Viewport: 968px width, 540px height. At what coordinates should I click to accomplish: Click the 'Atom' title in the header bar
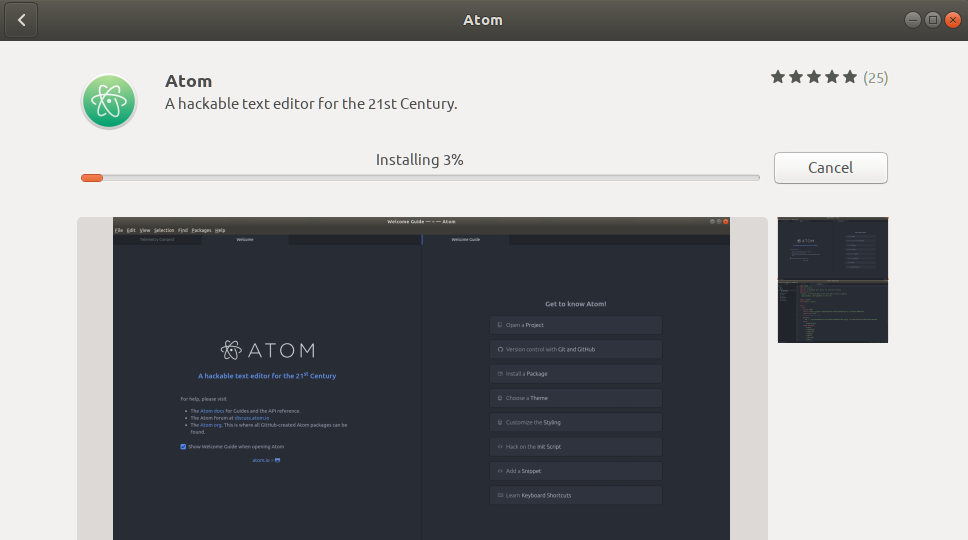pos(483,20)
